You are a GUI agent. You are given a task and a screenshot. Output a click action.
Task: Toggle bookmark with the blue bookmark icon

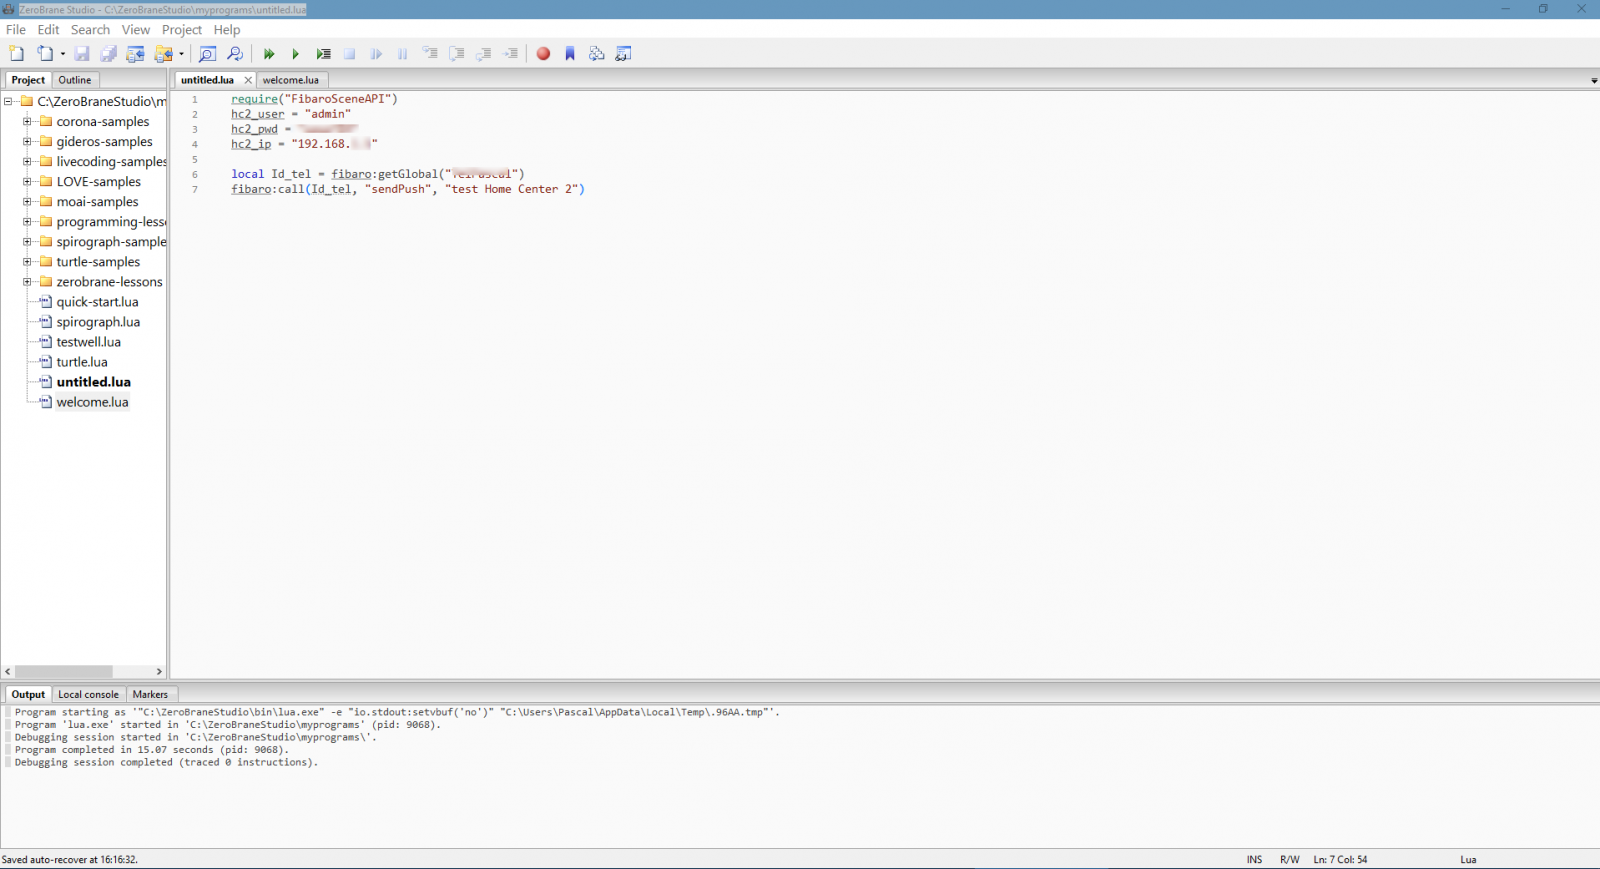pyautogui.click(x=570, y=54)
